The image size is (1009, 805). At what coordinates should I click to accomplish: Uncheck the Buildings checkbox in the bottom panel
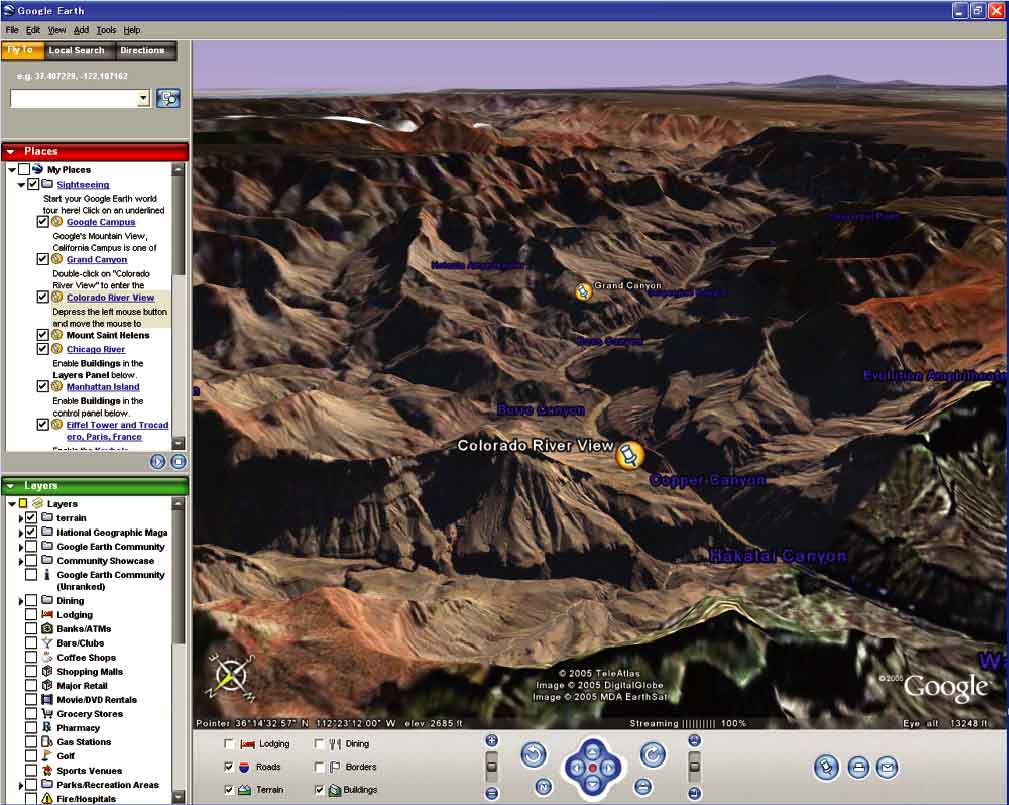[319, 790]
